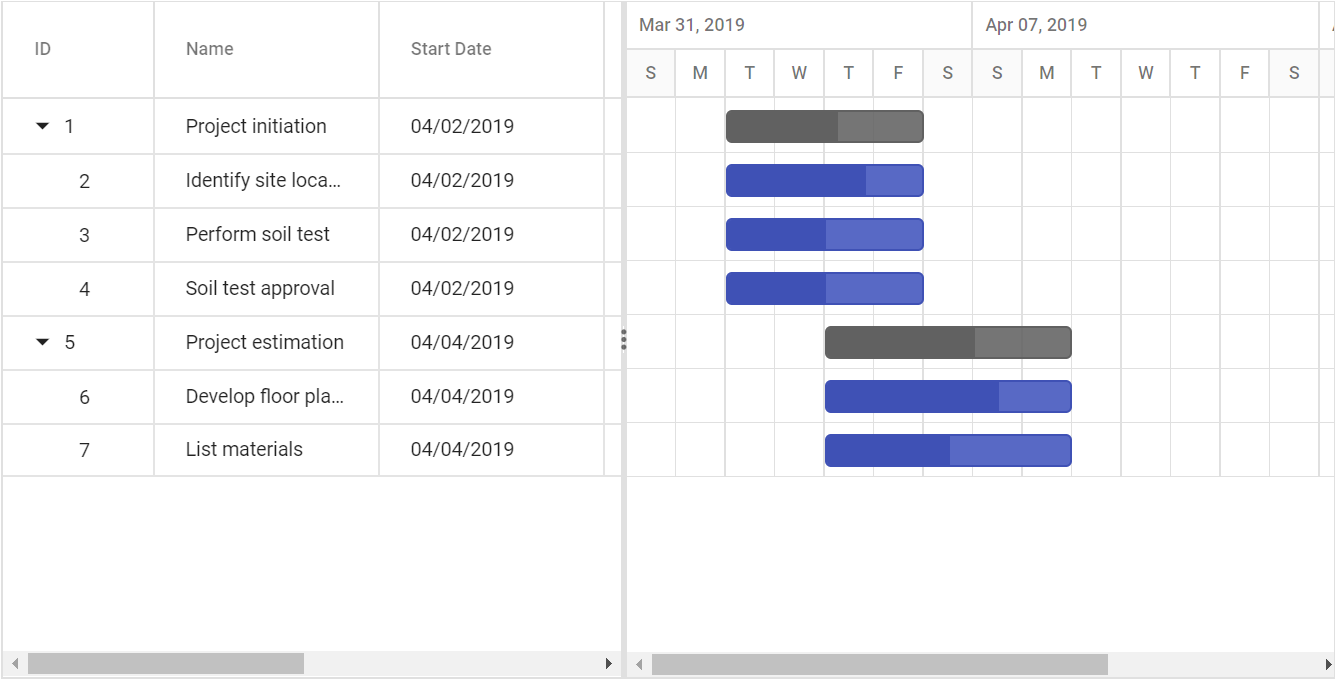Click the splitter handle dots between panes
Image resolution: width=1336 pixels, height=680 pixels.
[x=624, y=340]
